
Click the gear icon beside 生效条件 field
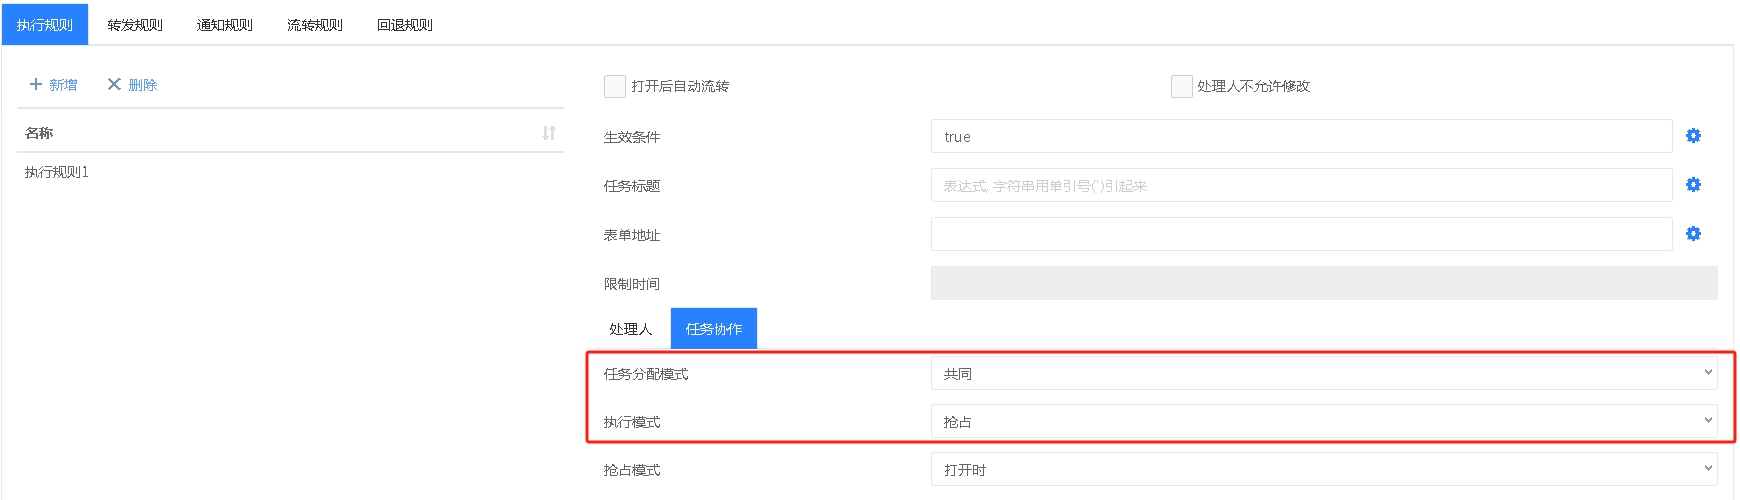[1693, 136]
